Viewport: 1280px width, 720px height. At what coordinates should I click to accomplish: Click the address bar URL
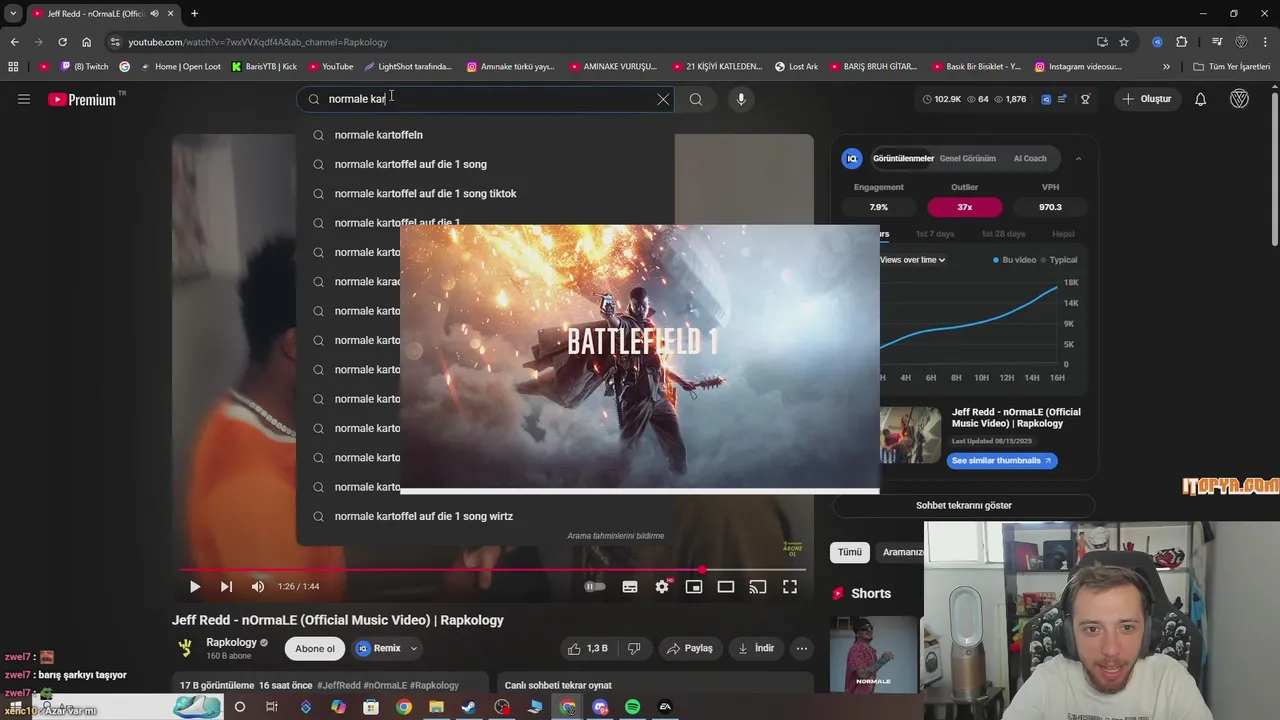tap(258, 42)
